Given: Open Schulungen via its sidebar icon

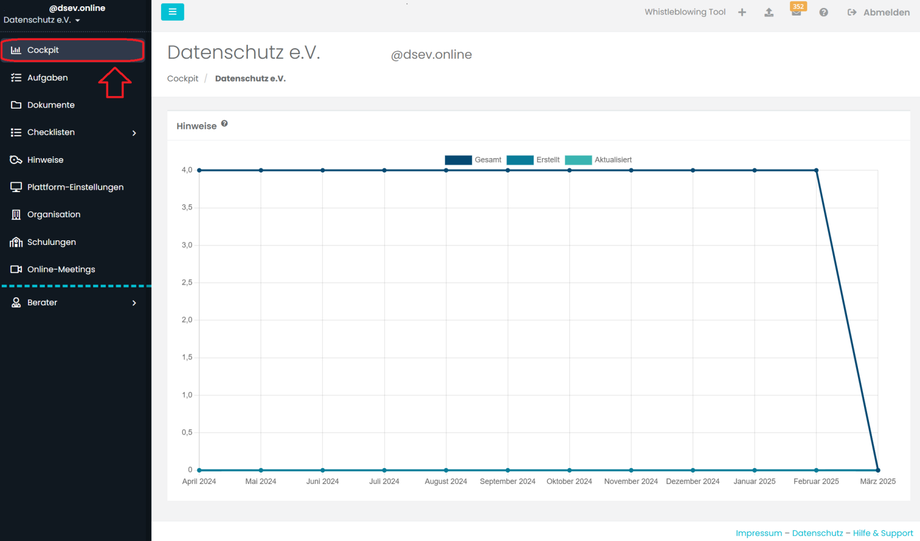Looking at the screenshot, I should pos(16,242).
